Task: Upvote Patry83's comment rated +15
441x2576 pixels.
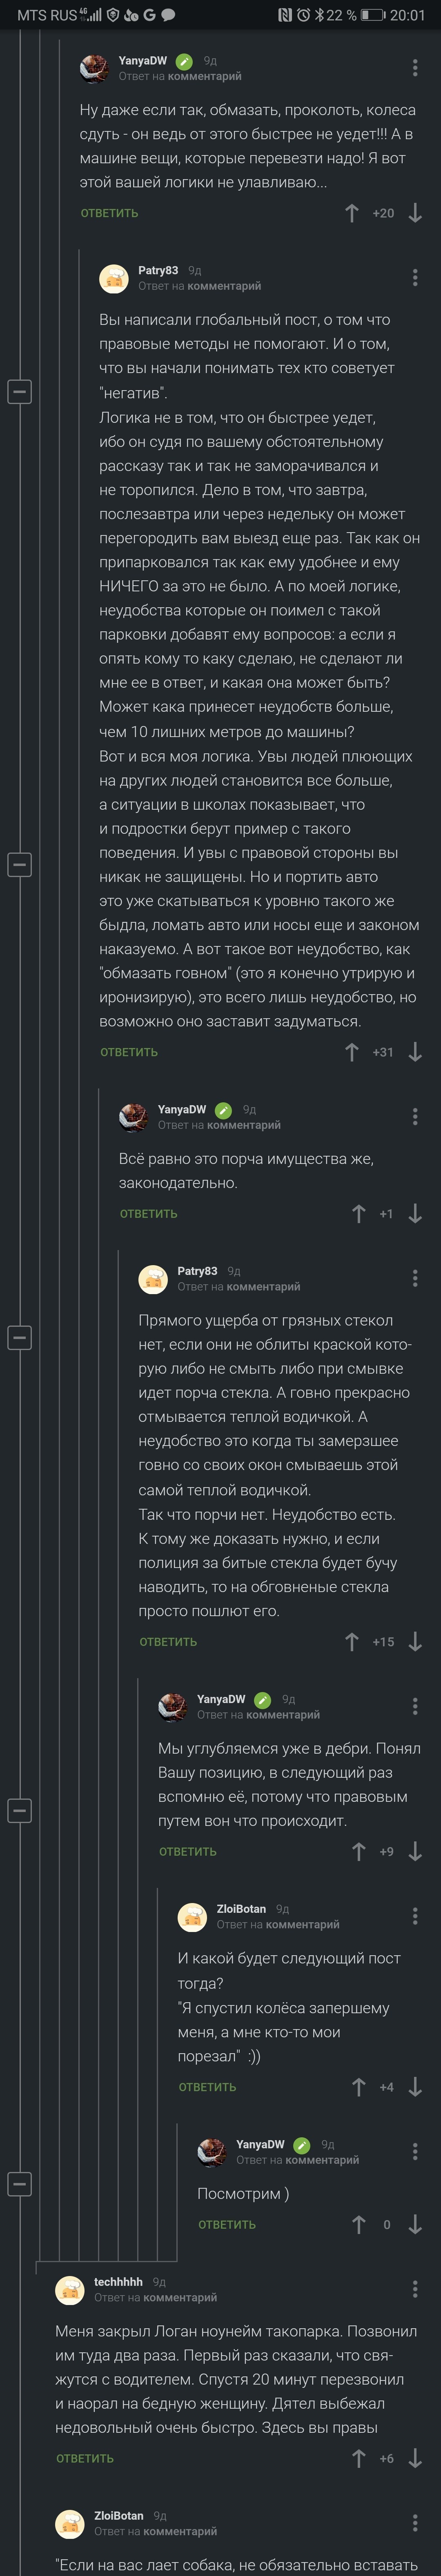Action: [351, 1641]
